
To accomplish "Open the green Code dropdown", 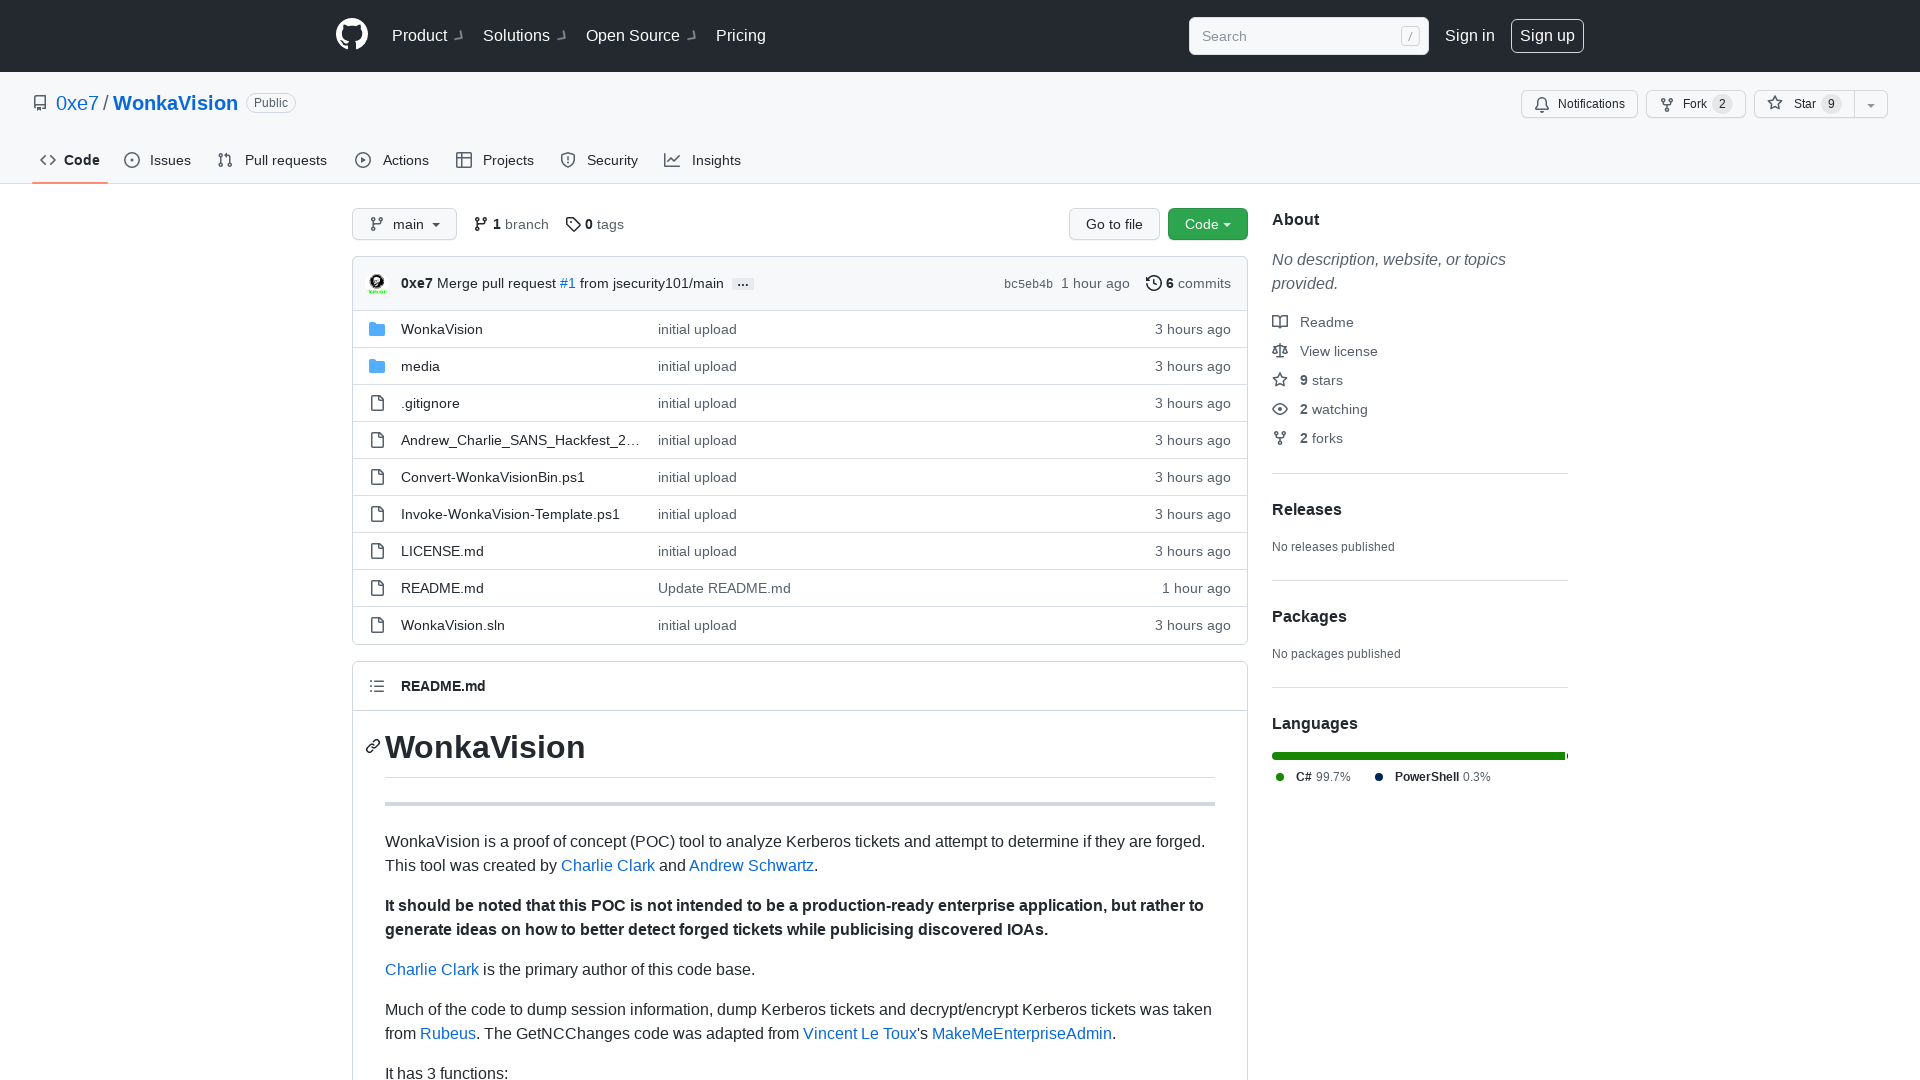I will (x=1207, y=224).
